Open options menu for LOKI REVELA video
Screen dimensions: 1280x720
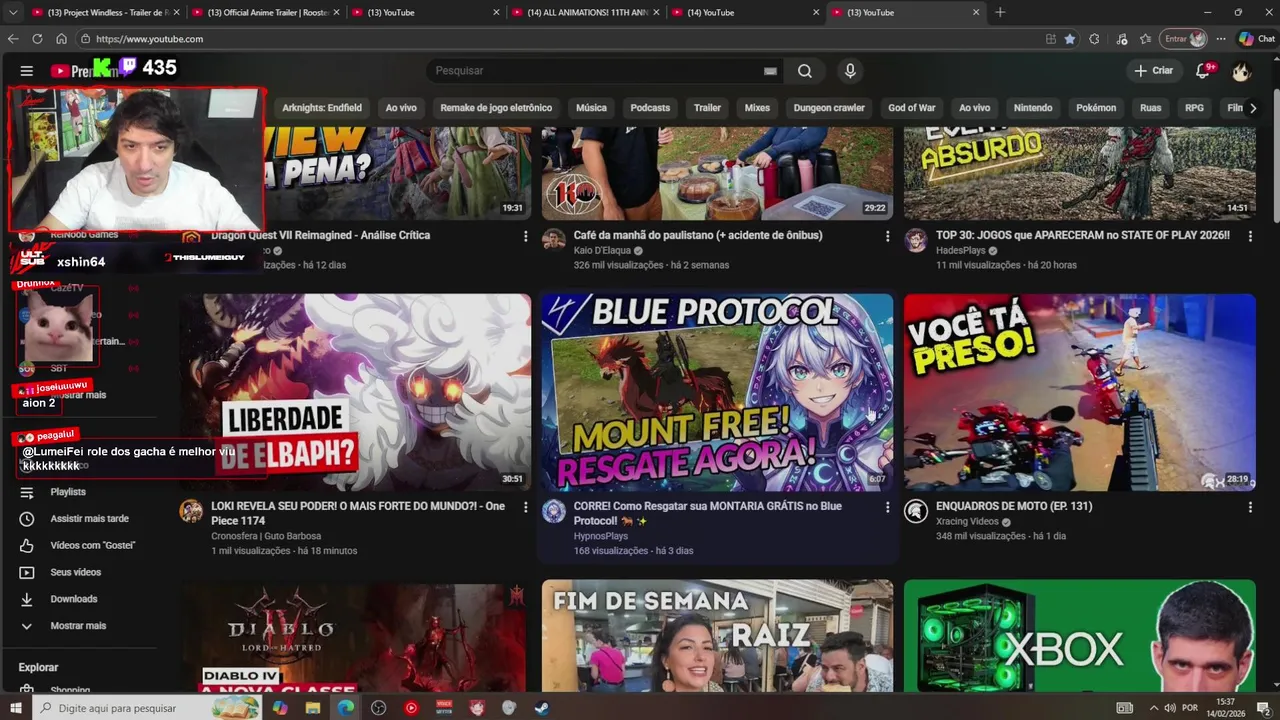coord(525,507)
